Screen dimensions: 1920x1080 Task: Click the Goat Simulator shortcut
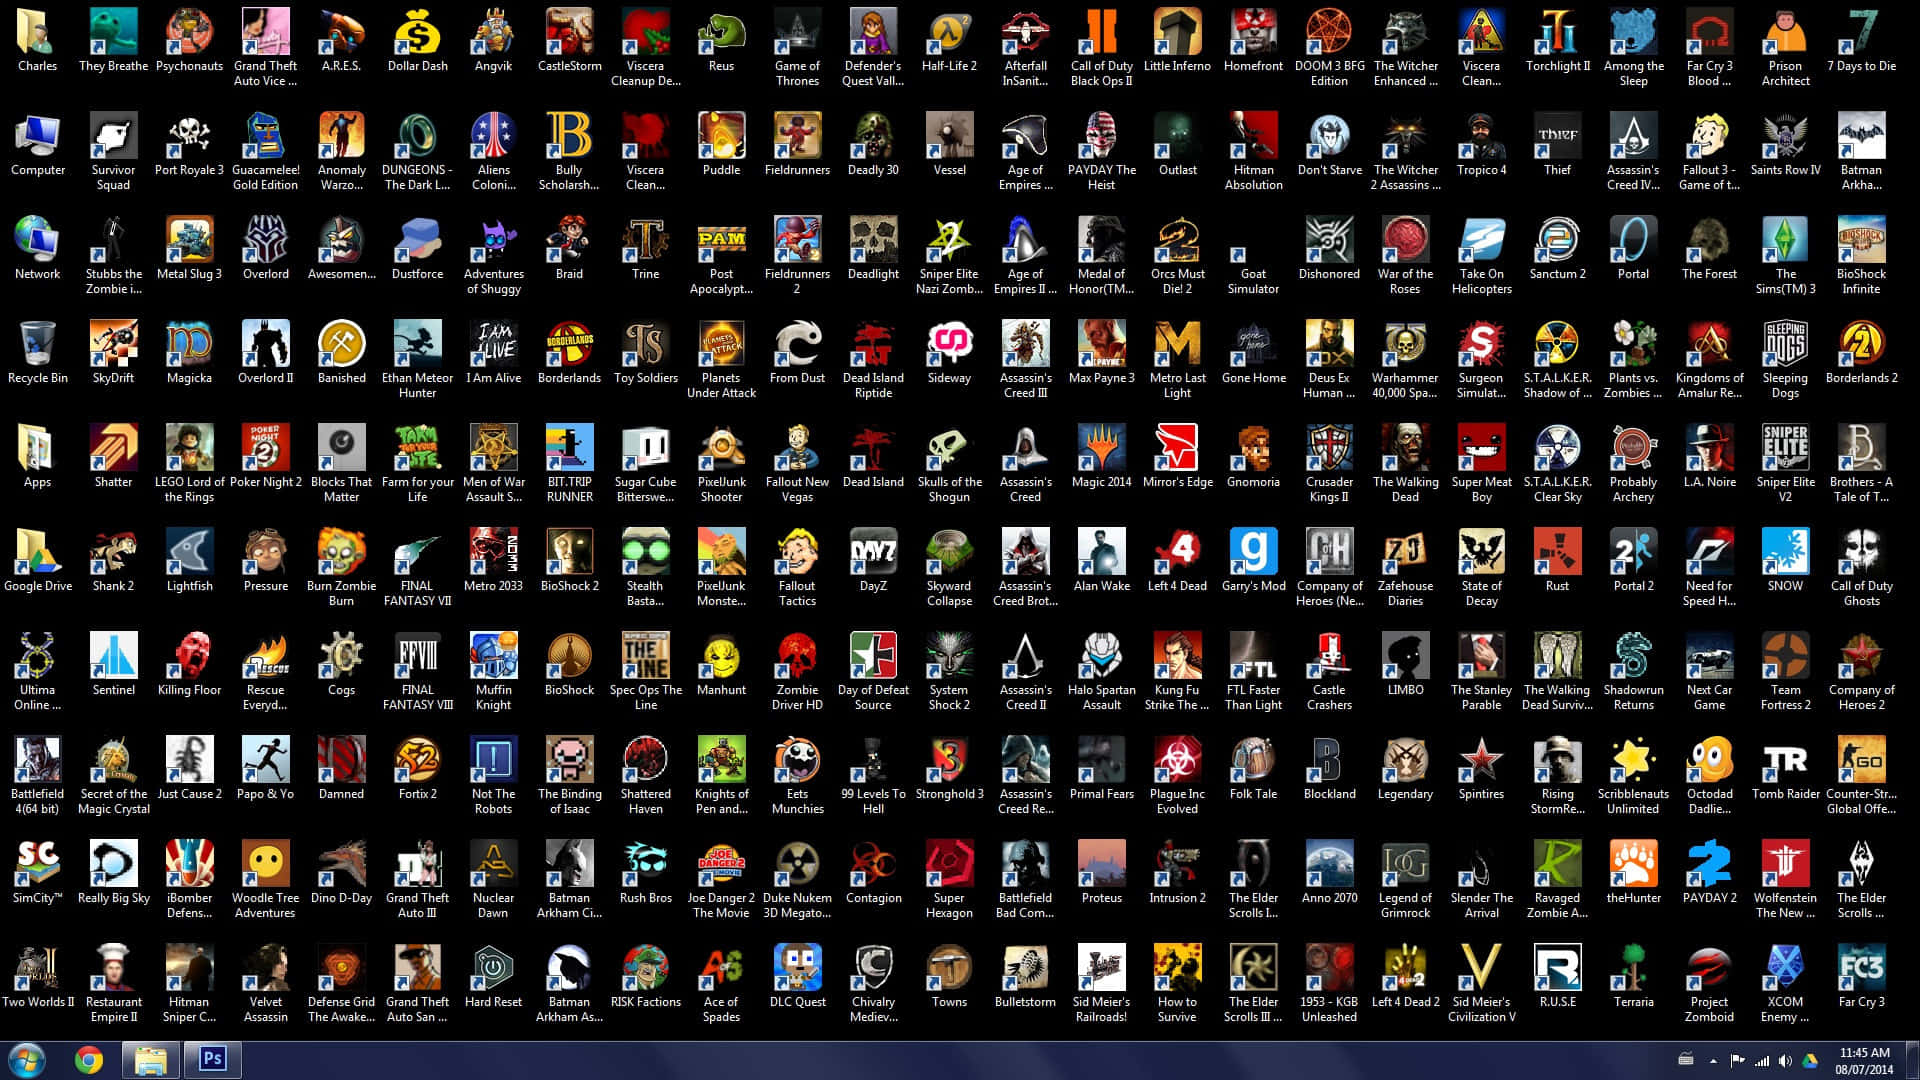click(1253, 257)
